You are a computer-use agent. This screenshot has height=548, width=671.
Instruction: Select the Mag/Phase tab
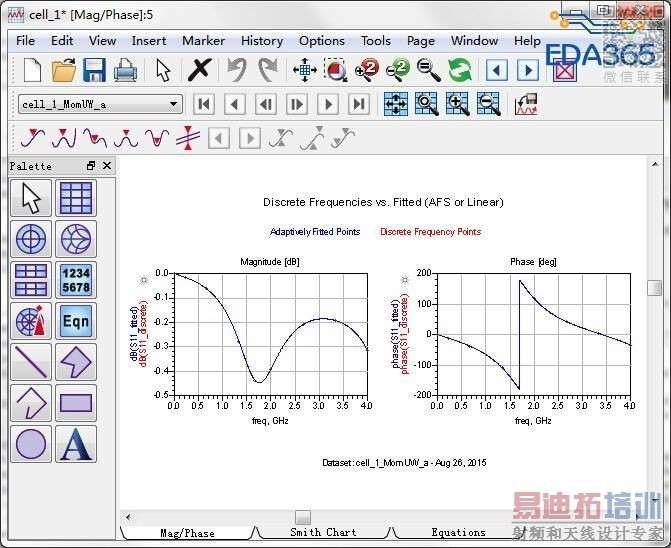pyautogui.click(x=187, y=533)
